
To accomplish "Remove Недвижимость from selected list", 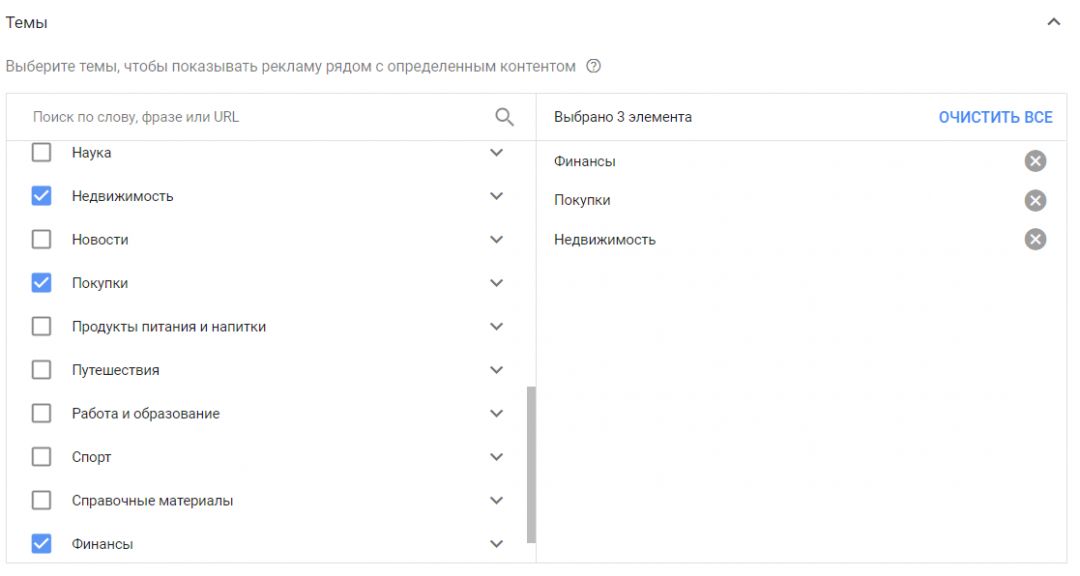I will [x=1035, y=239].
